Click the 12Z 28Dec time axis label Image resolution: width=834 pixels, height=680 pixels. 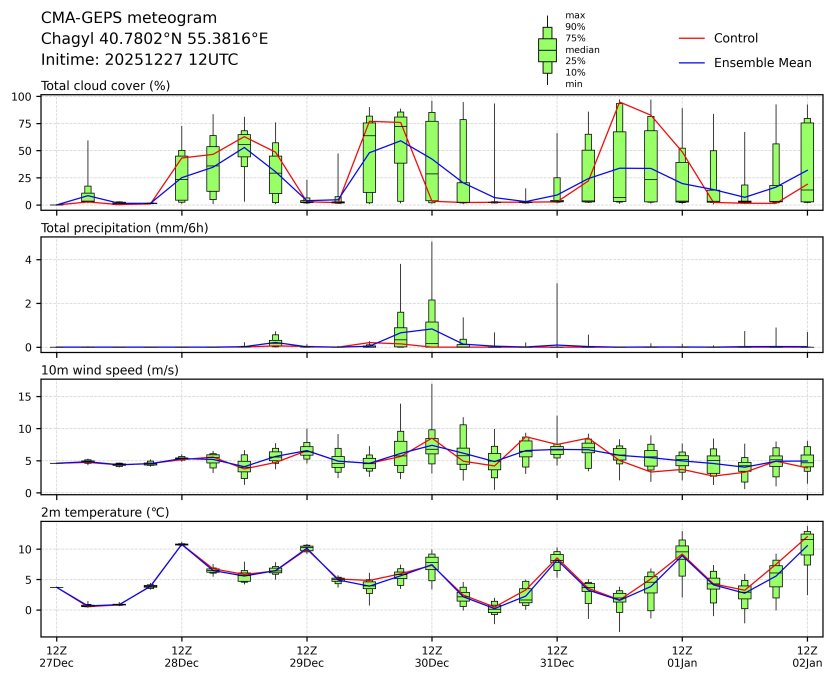(x=181, y=656)
